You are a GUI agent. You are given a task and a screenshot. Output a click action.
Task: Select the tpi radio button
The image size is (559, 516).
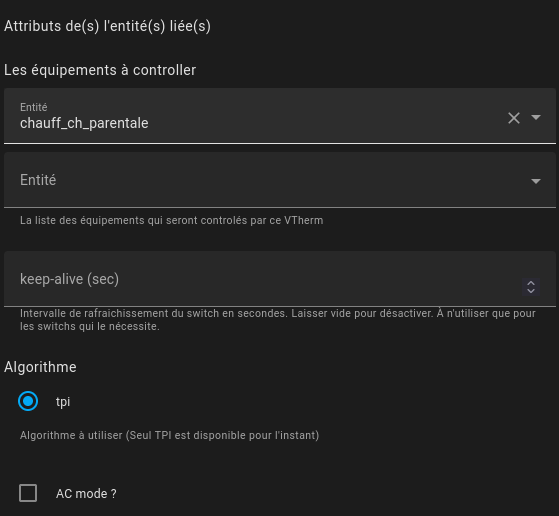pos(28,401)
